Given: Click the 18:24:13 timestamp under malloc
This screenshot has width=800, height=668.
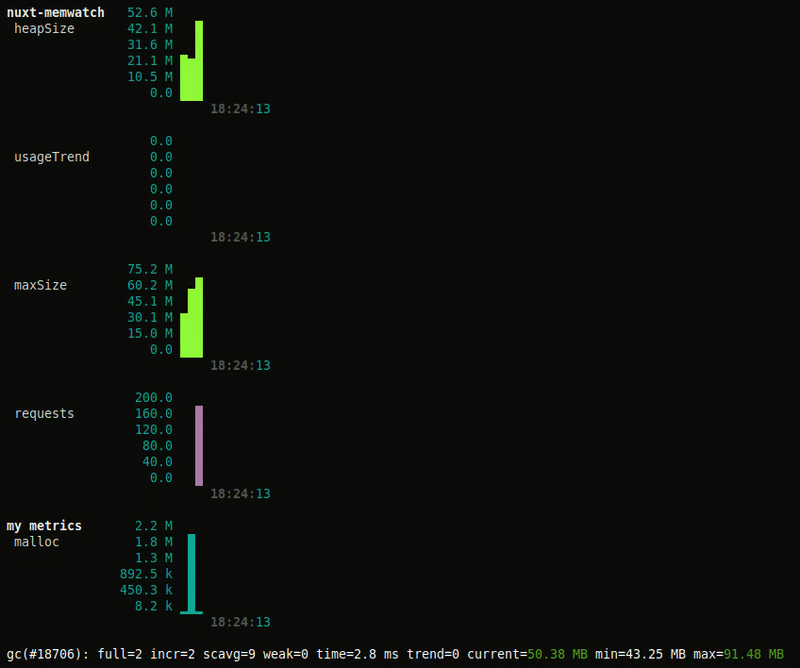Looking at the screenshot, I should (240, 622).
